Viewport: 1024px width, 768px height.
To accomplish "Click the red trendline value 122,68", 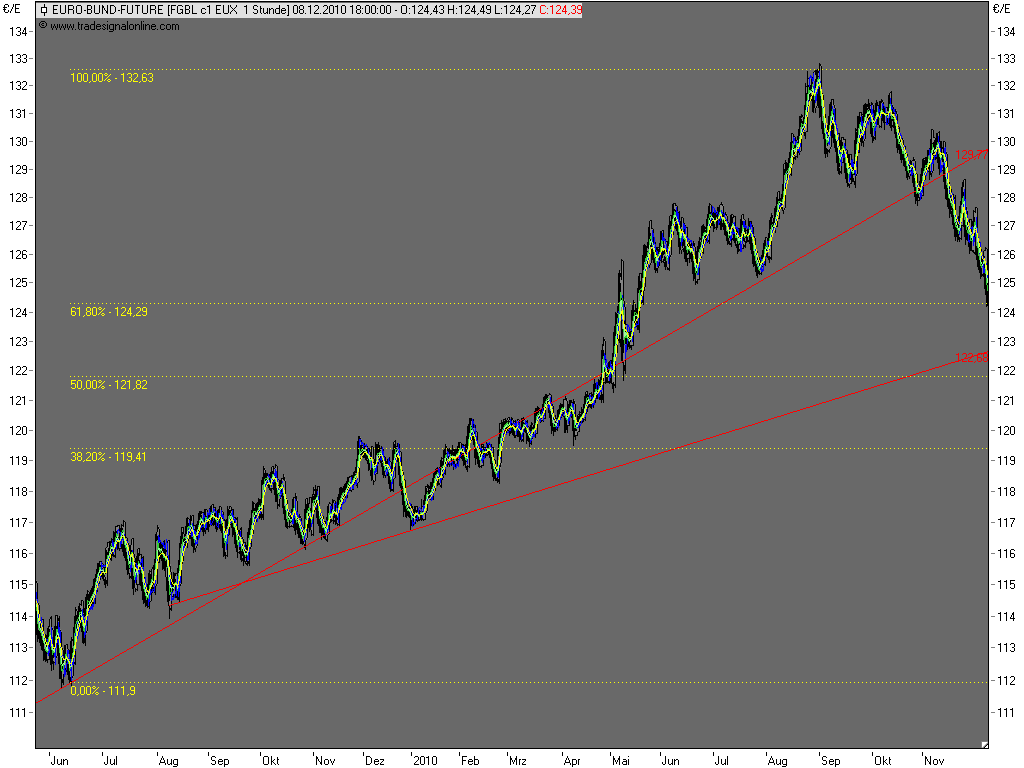I will coord(971,358).
